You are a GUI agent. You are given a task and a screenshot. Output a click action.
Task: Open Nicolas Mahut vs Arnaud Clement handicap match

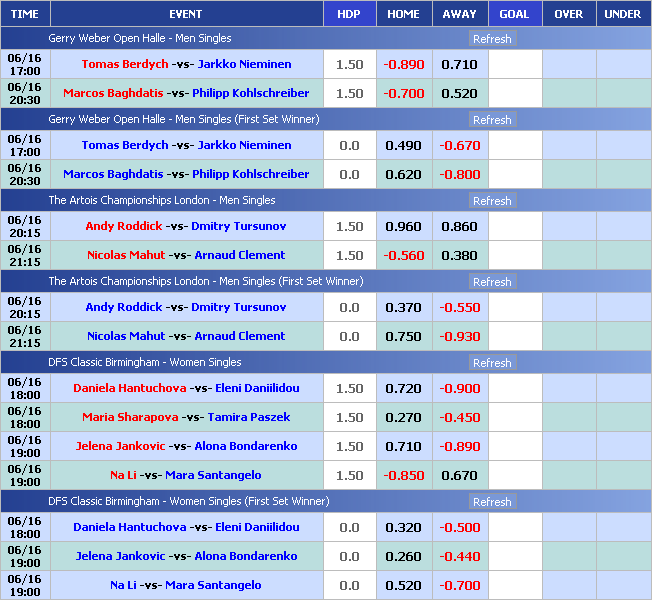pos(186,255)
